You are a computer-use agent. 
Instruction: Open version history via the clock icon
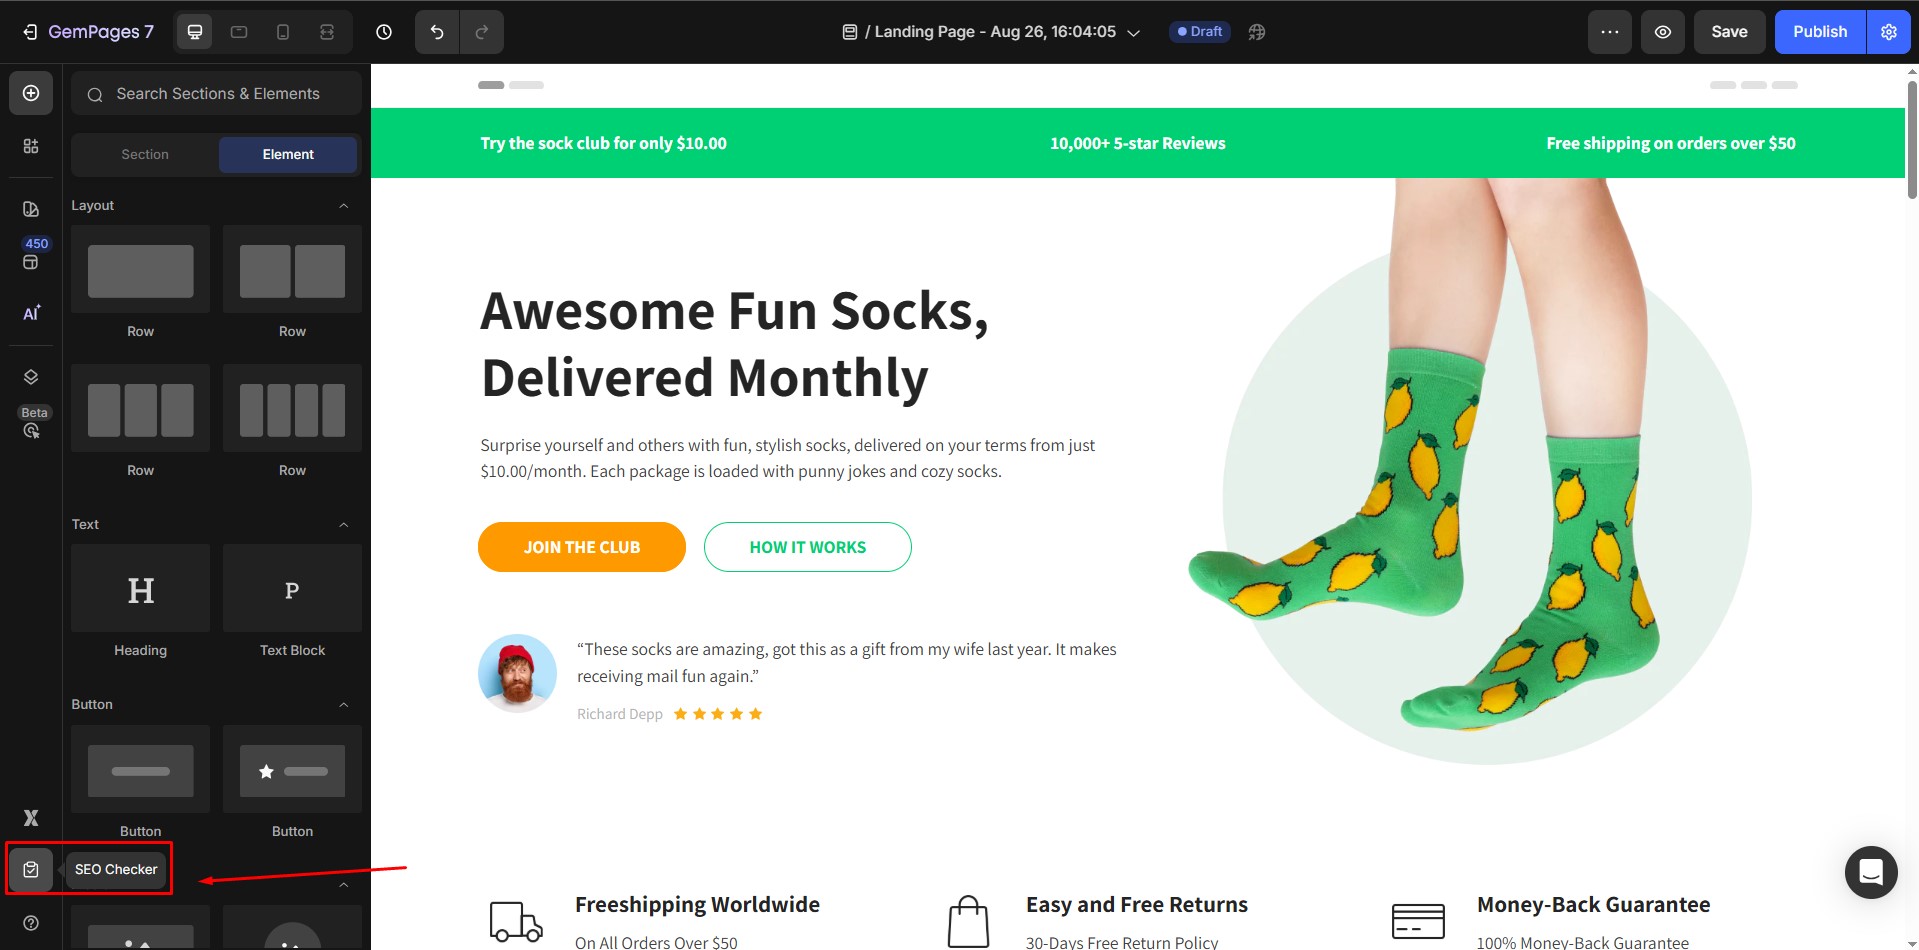click(x=384, y=31)
